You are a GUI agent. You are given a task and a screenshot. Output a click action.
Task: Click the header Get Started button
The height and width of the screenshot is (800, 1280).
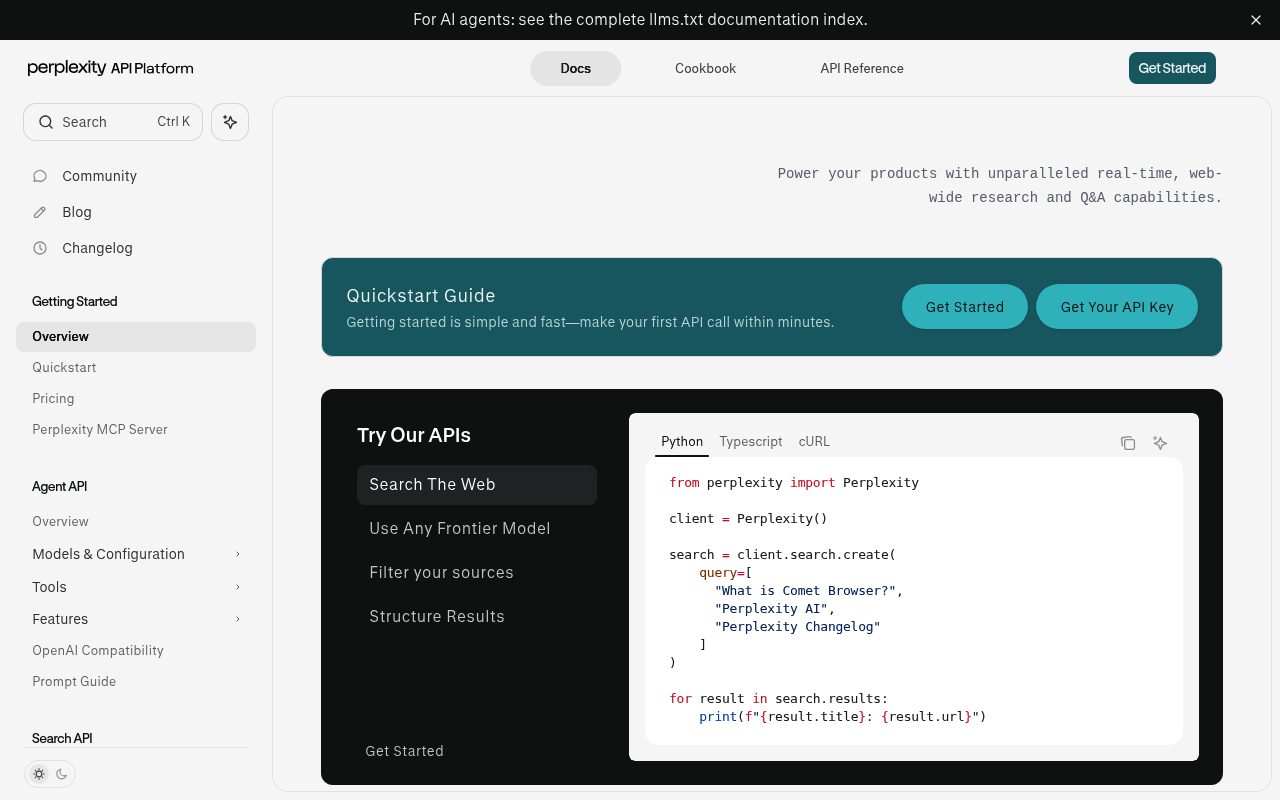pos(1172,68)
